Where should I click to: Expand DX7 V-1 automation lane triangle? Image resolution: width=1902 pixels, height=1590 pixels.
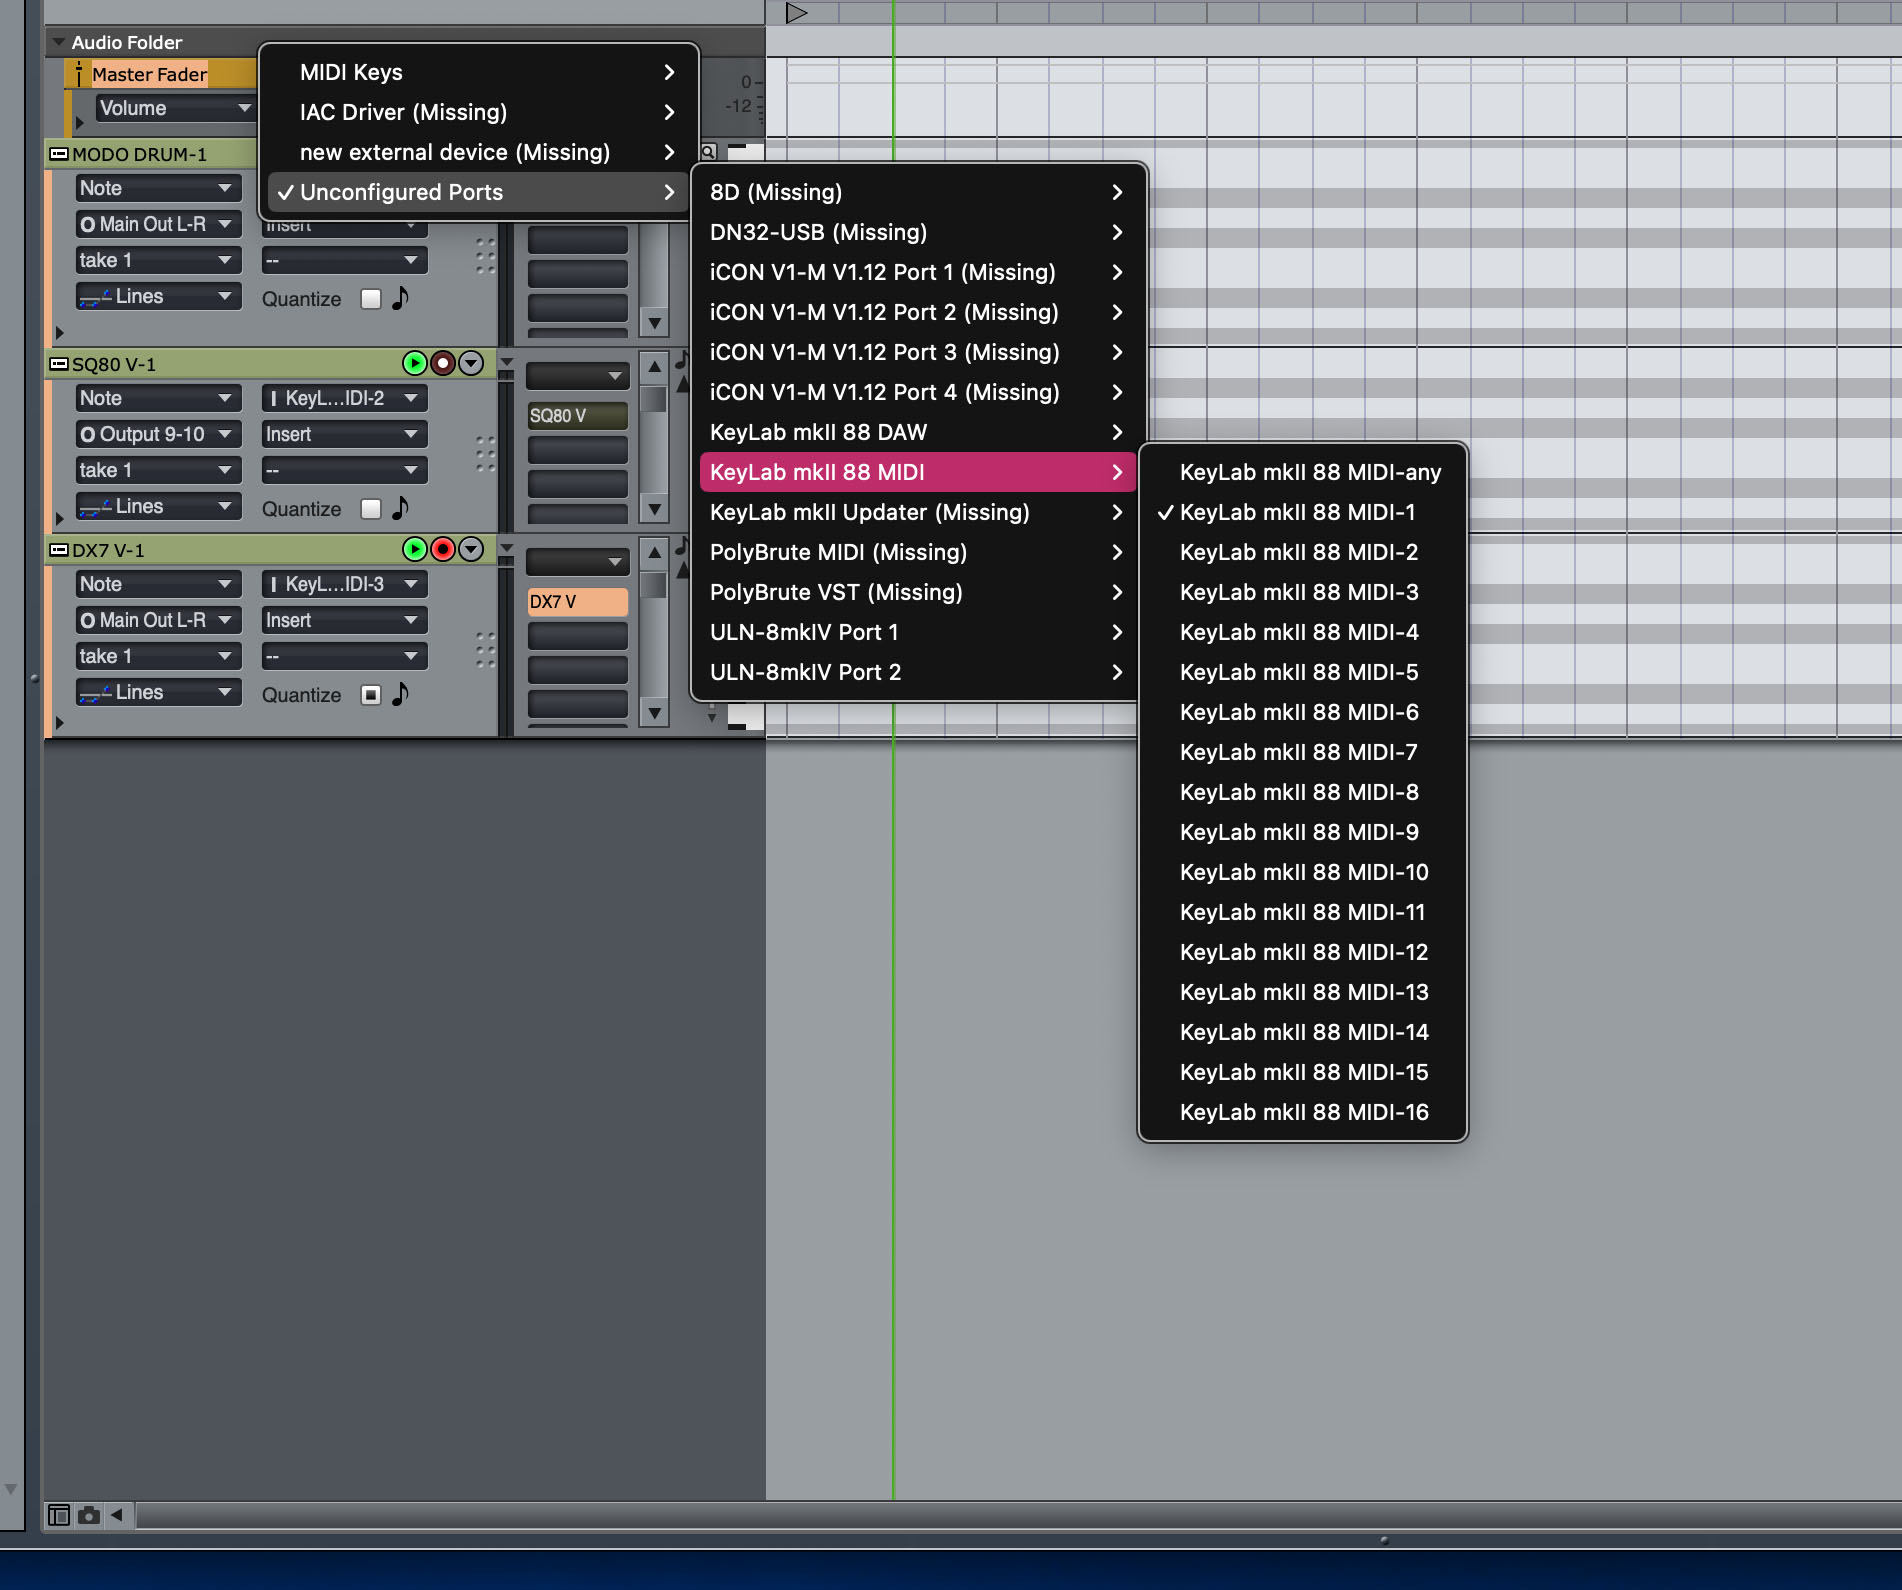tap(59, 723)
